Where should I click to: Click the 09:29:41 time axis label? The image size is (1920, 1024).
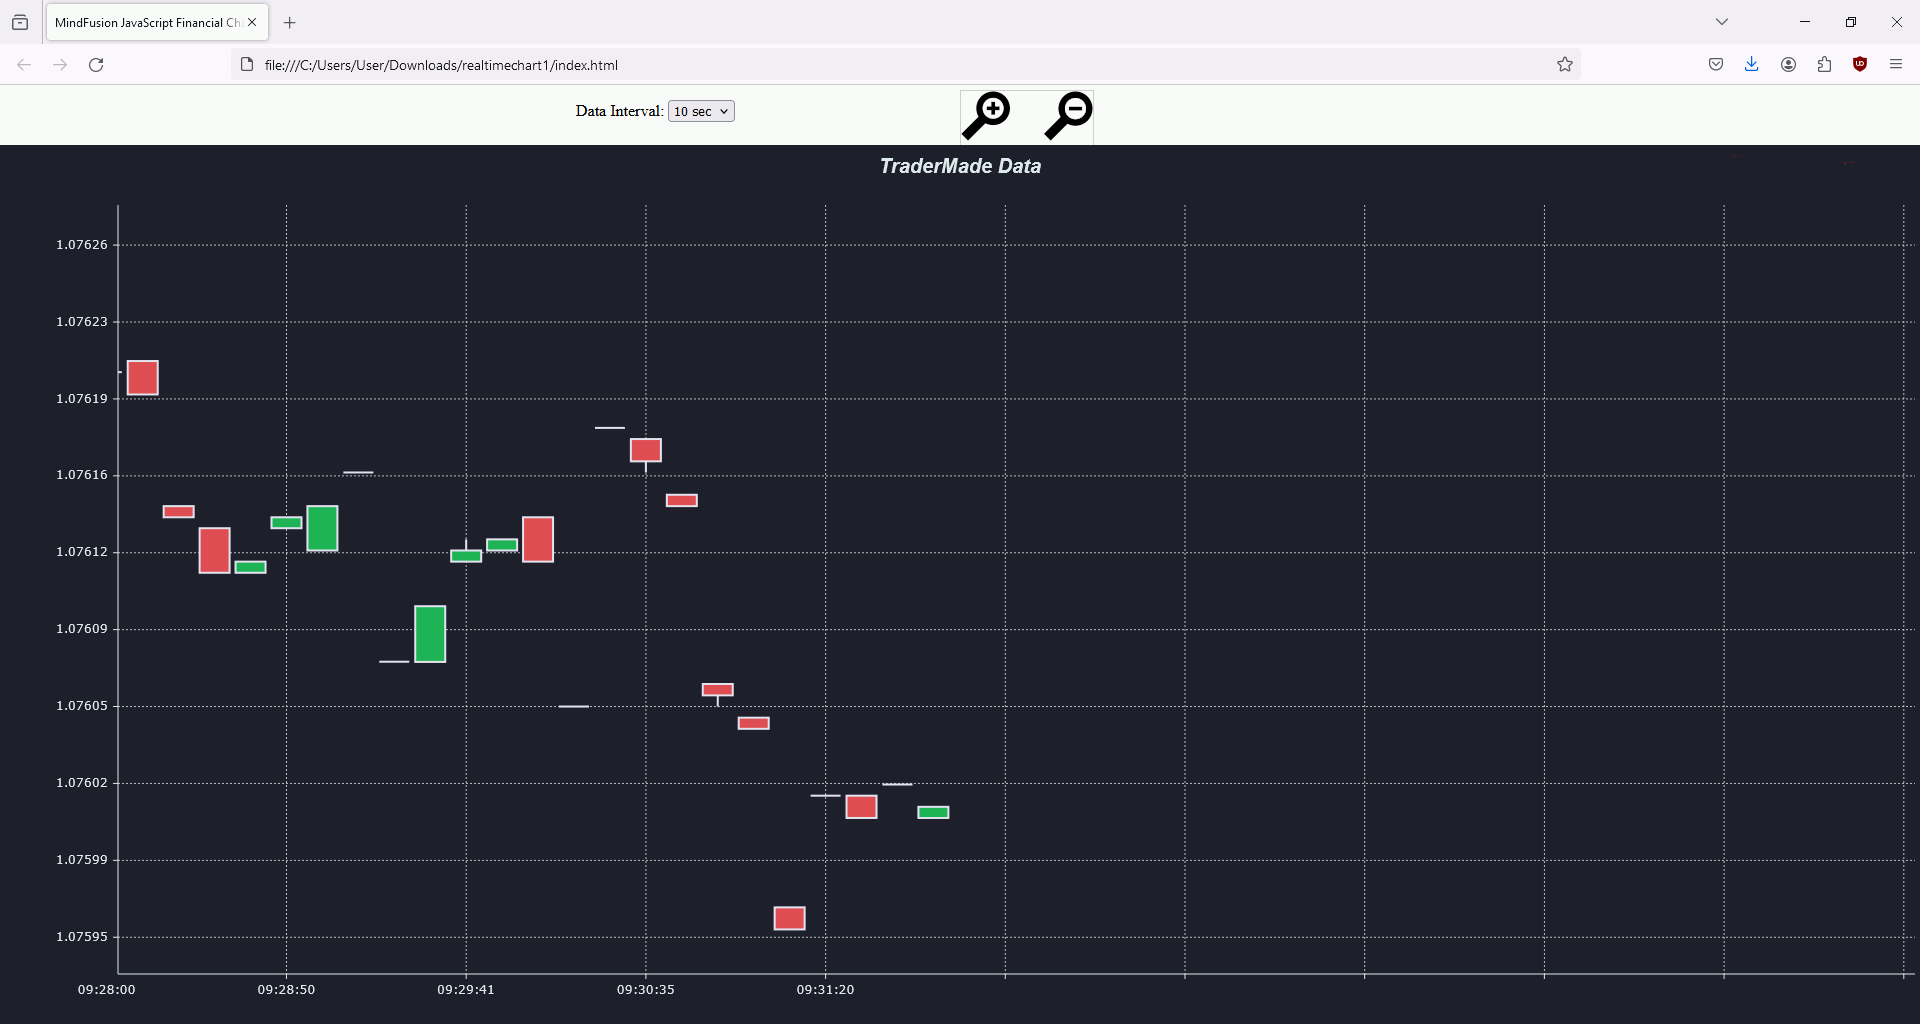point(466,990)
